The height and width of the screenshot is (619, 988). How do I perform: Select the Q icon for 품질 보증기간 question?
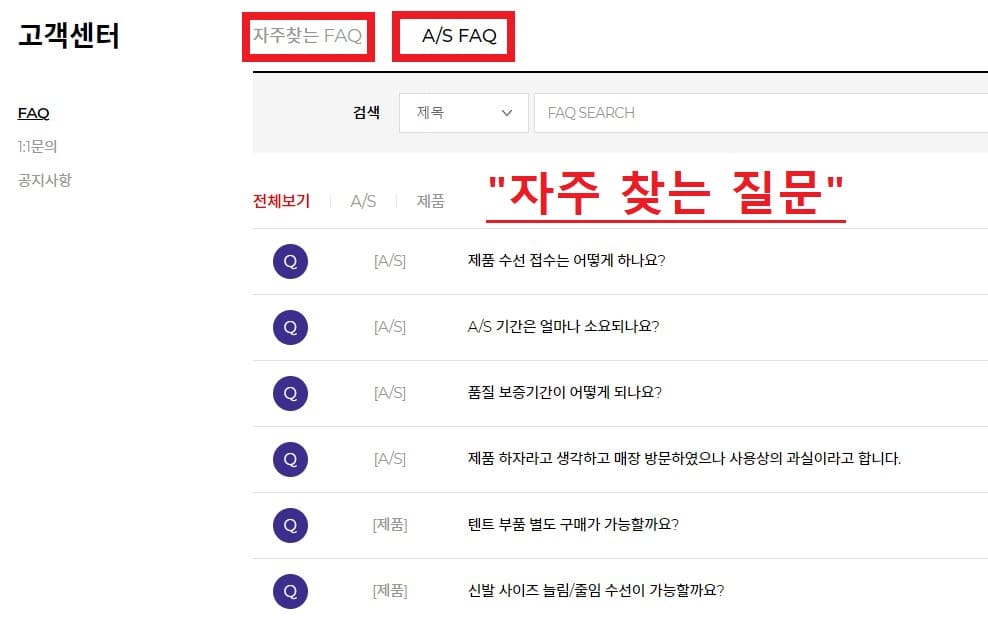289,393
